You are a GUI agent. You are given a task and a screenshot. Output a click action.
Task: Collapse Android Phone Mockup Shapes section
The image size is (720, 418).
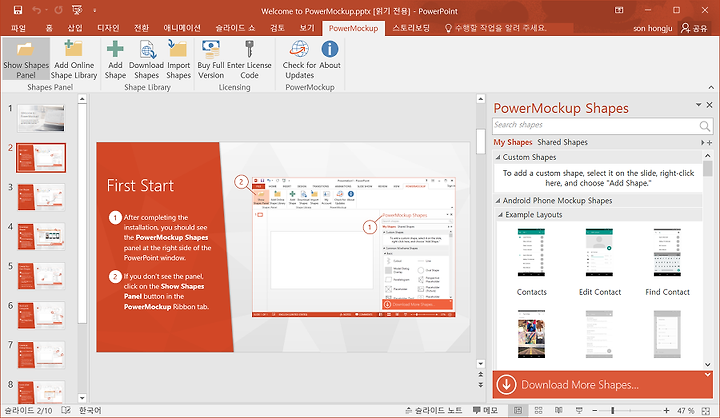(498, 201)
